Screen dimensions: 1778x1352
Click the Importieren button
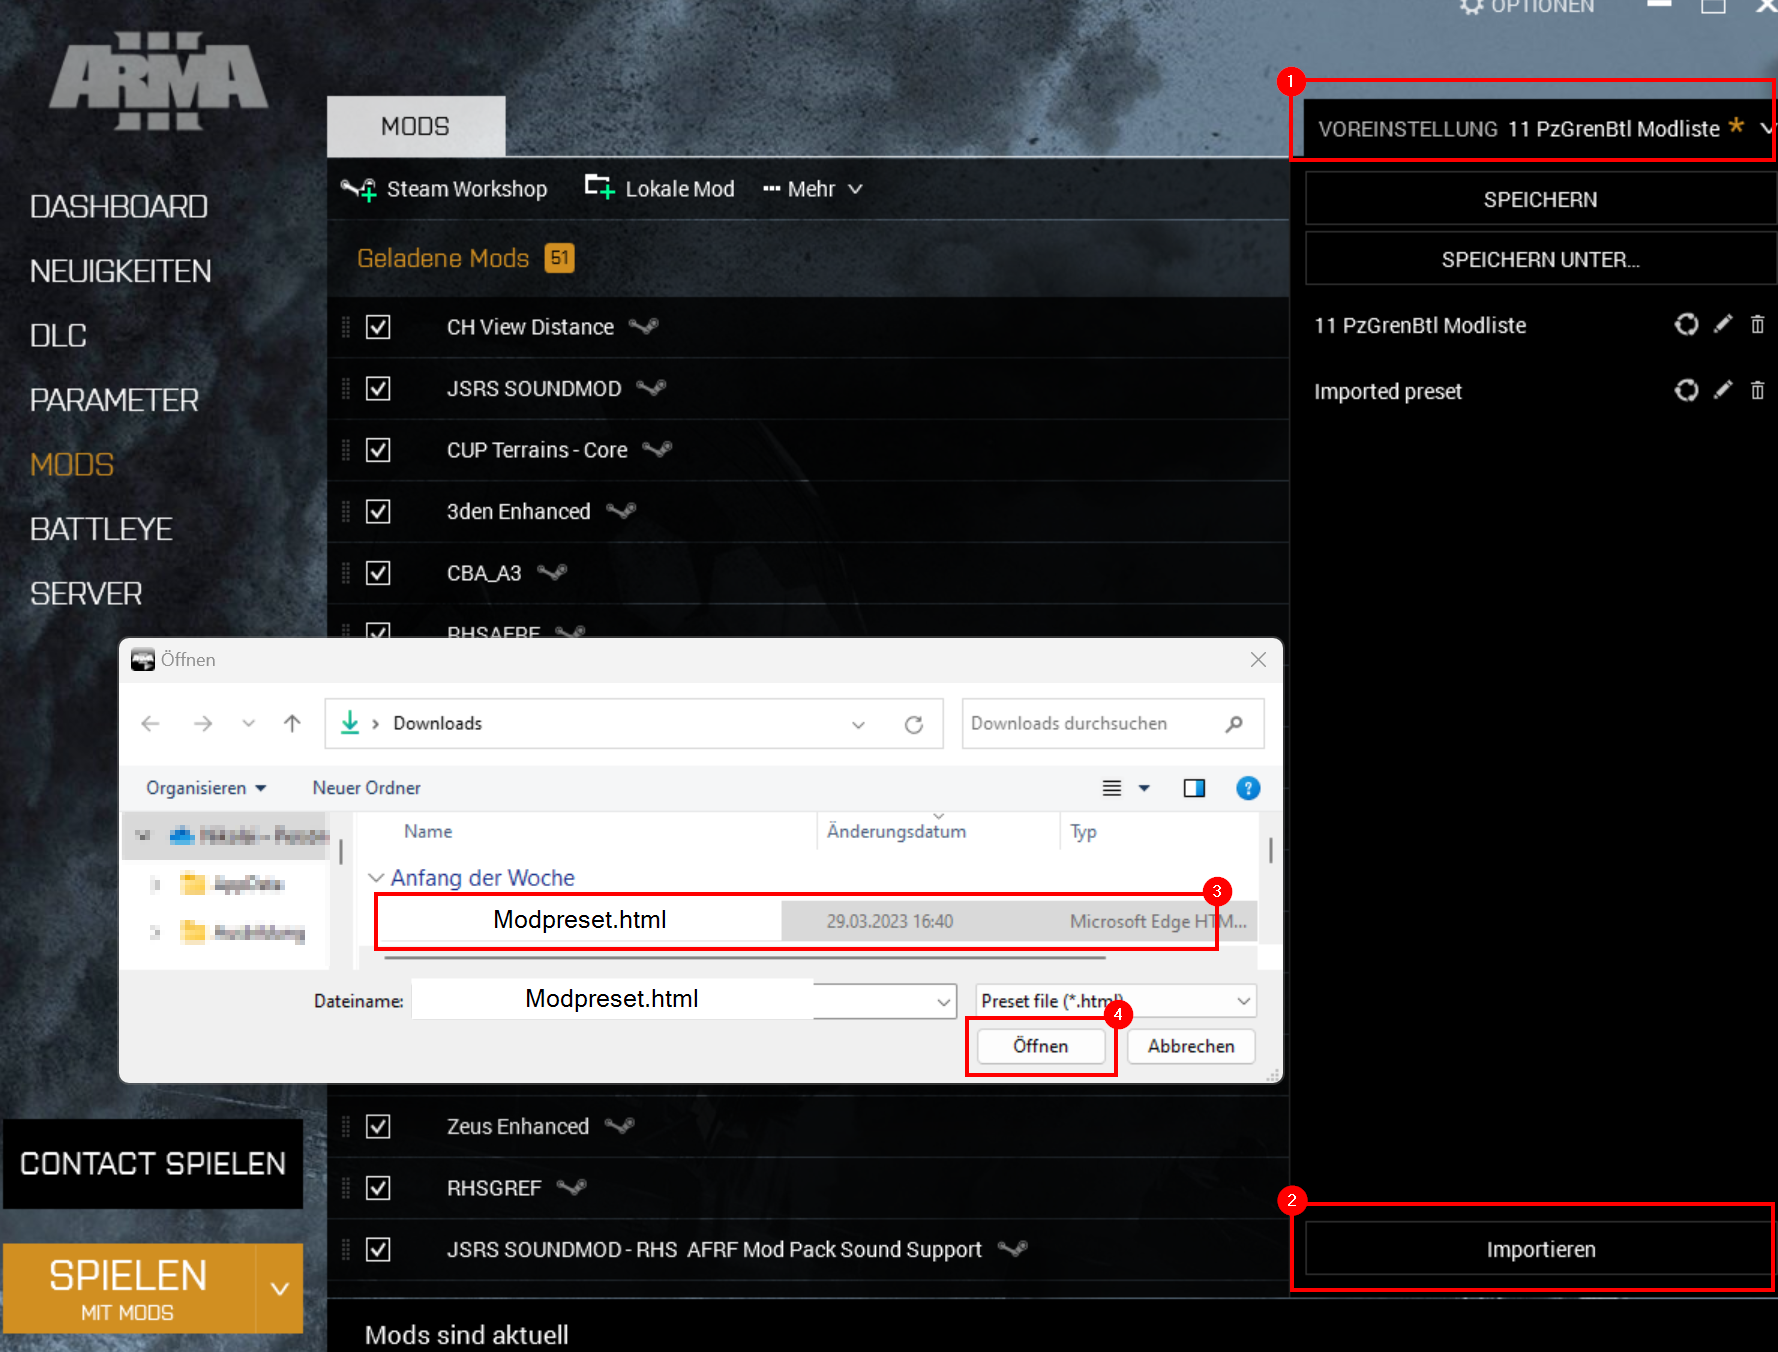pos(1540,1249)
